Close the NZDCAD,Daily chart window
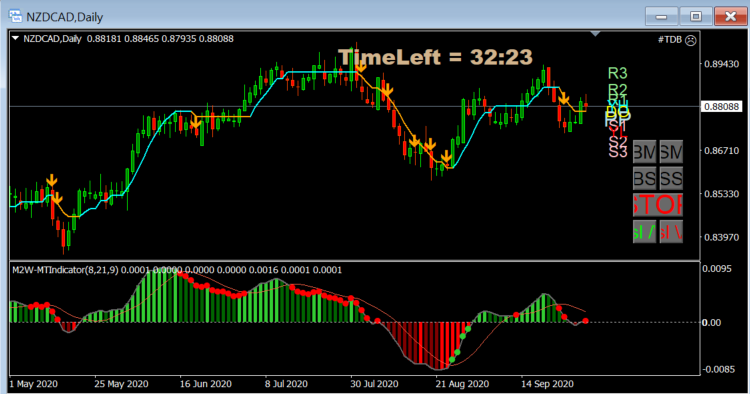Viewport: 750px width, 394px height. pyautogui.click(x=730, y=16)
